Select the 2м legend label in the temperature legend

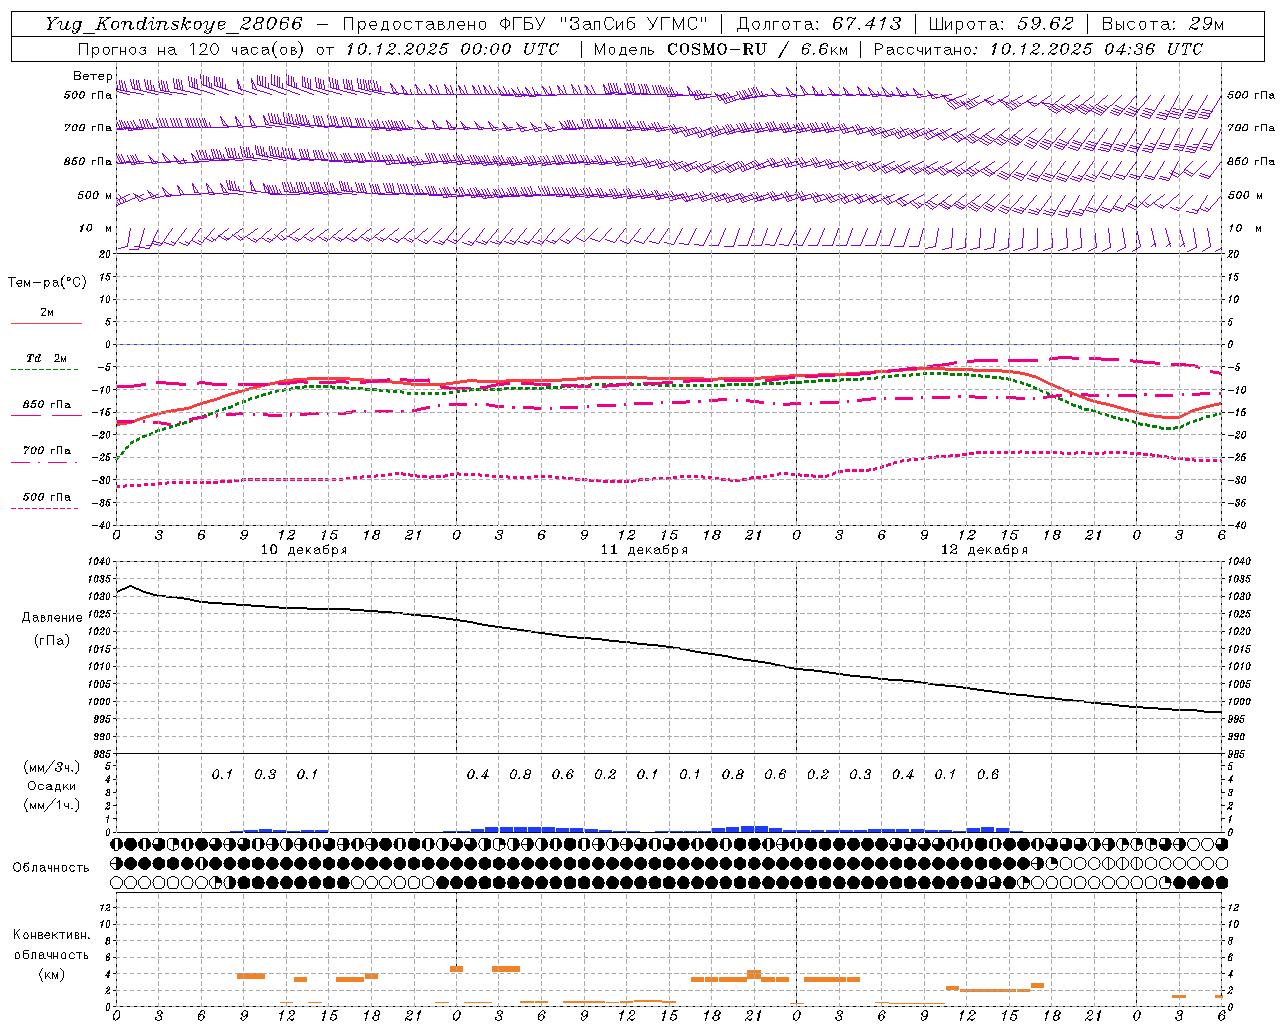(x=47, y=313)
